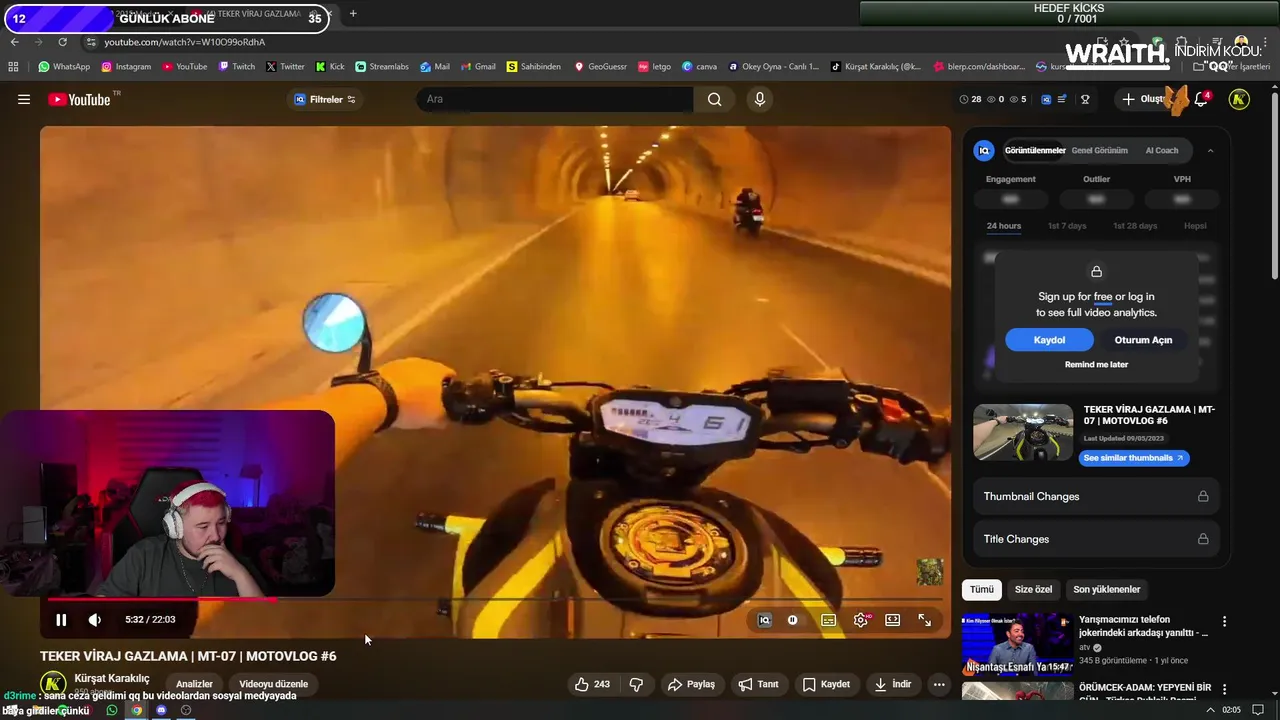
Task: Open the player settings gear
Action: pos(861,620)
